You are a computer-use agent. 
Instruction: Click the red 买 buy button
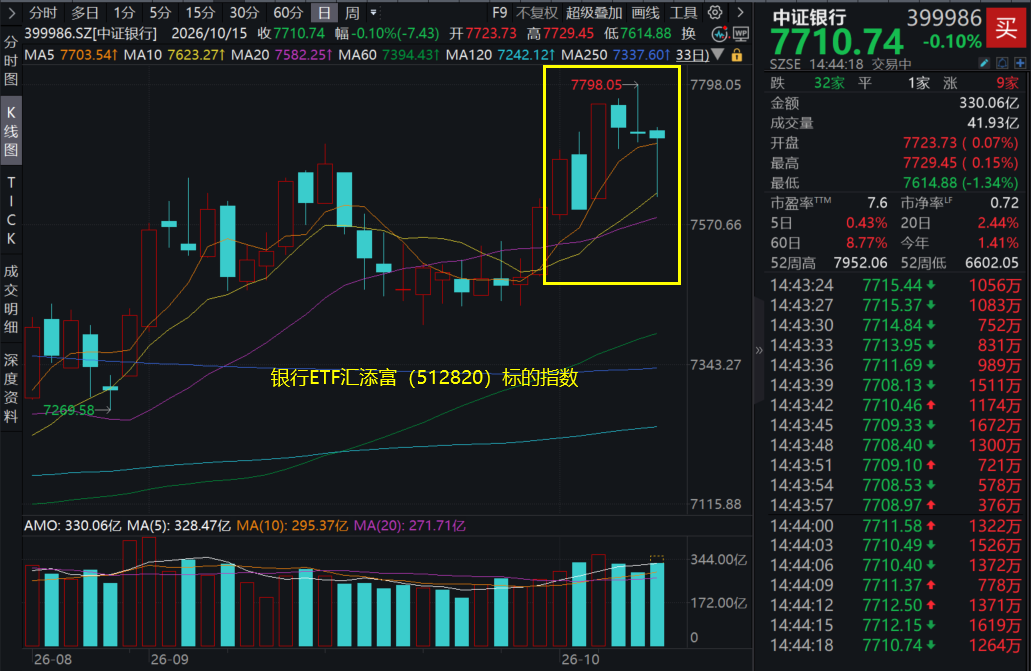point(1006,28)
